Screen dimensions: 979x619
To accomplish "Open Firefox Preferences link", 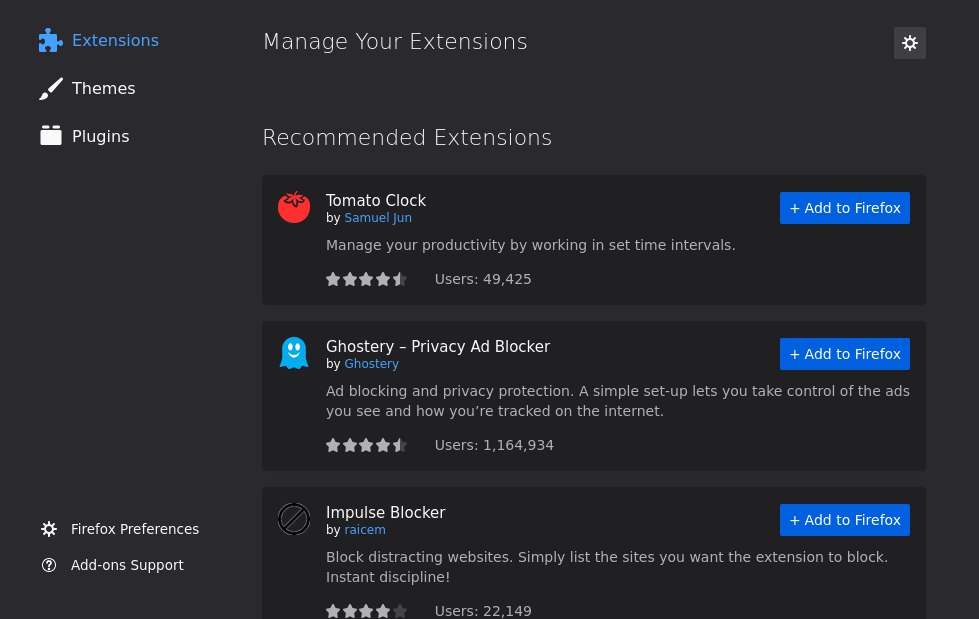I will 135,529.
